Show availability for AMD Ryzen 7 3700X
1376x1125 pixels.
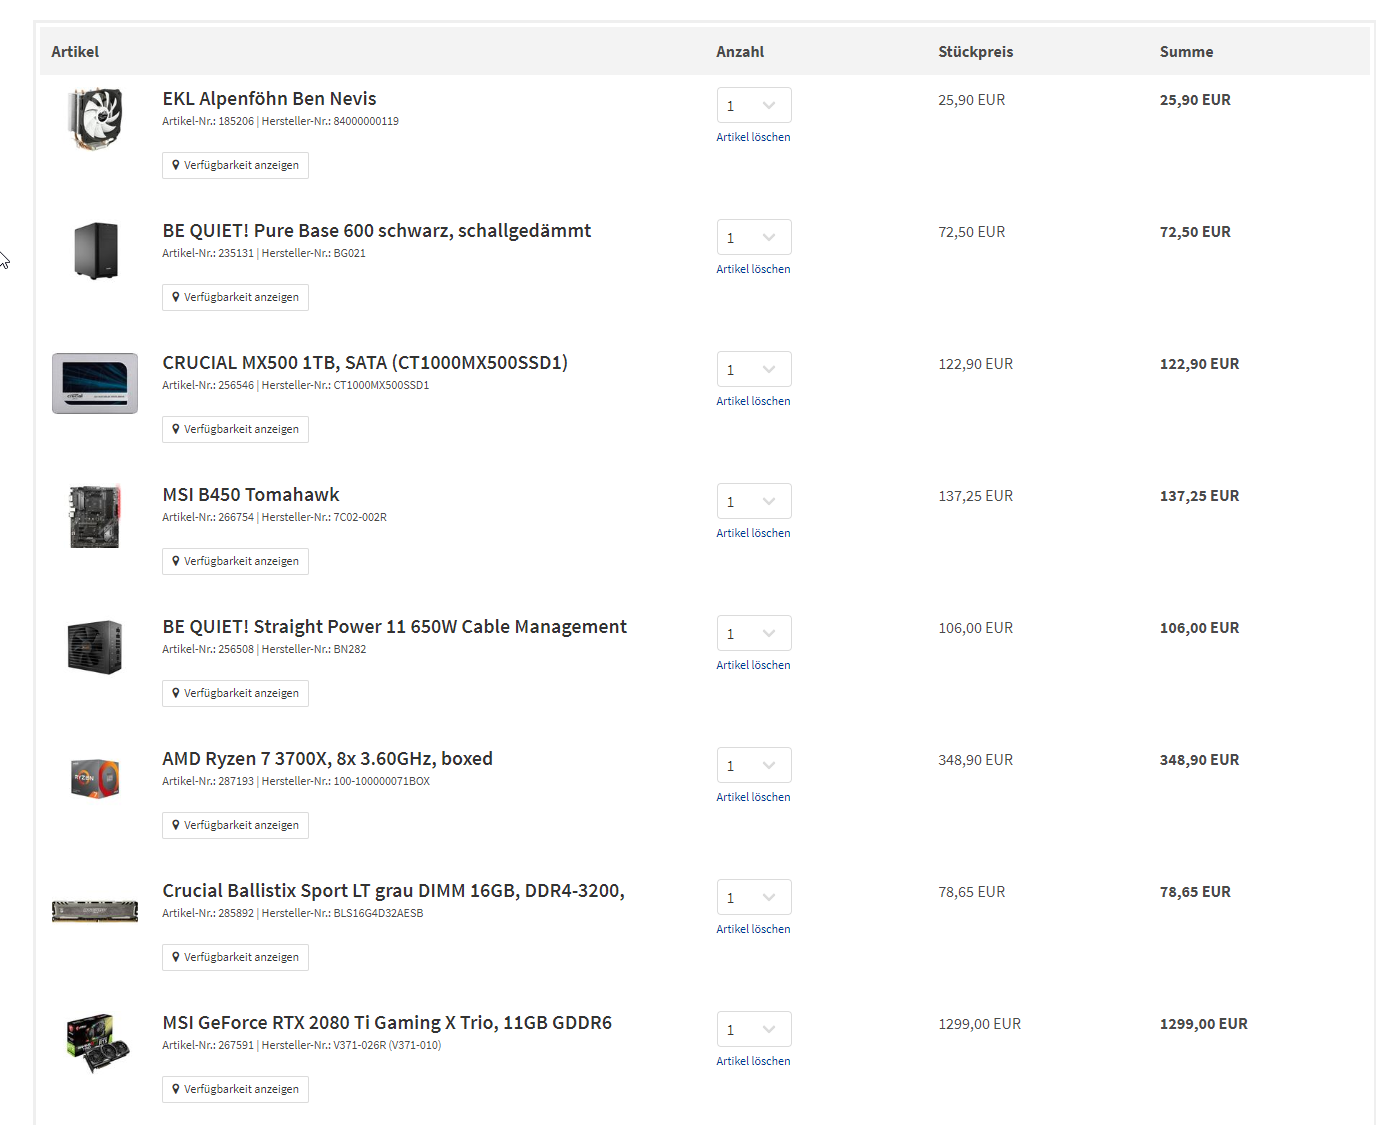pos(235,825)
